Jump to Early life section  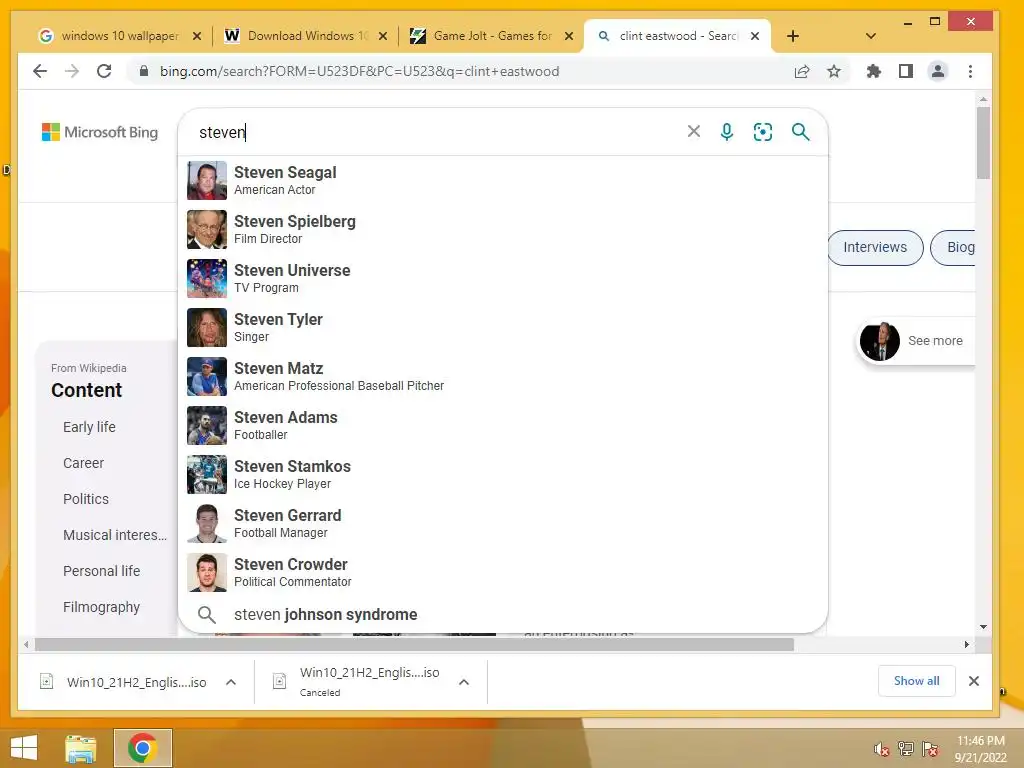click(89, 427)
